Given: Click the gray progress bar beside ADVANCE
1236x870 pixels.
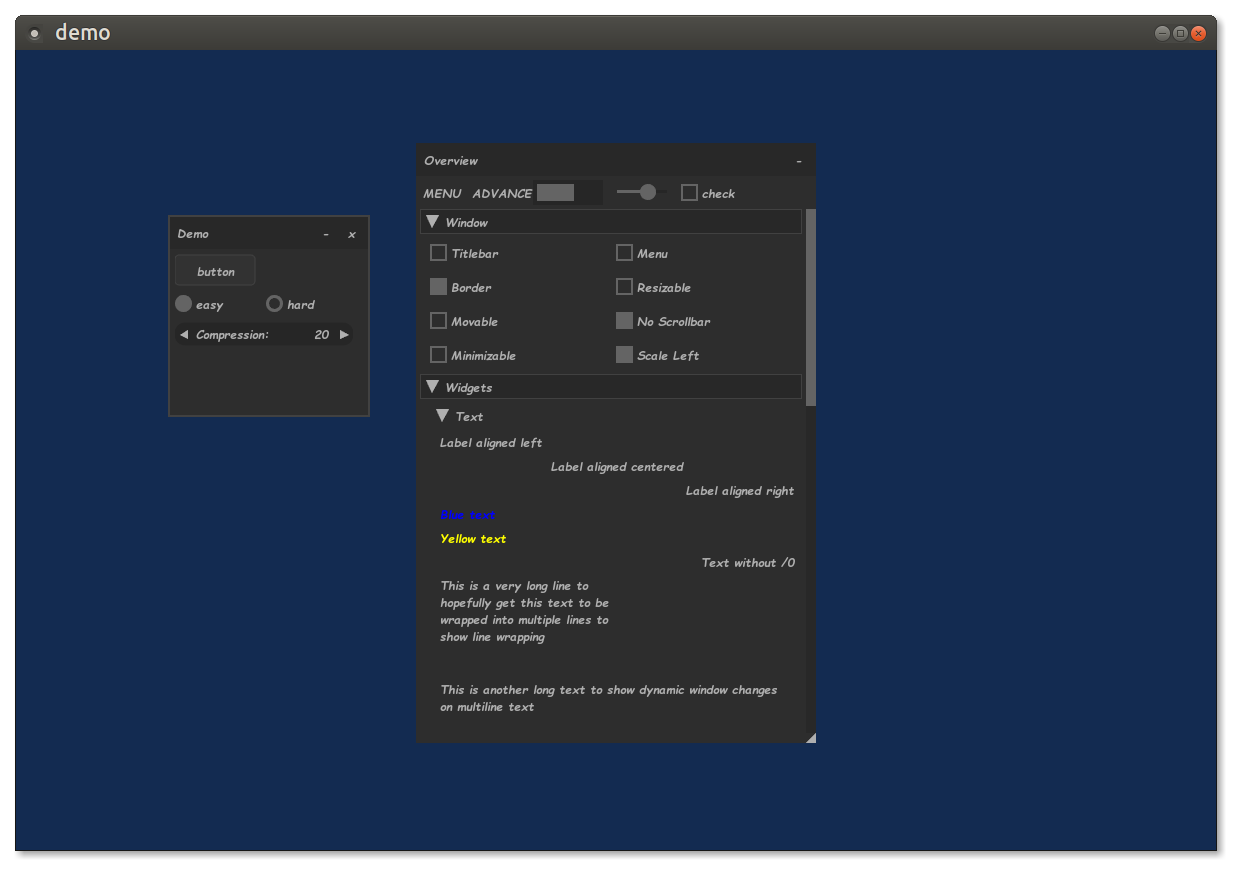Looking at the screenshot, I should coord(570,193).
